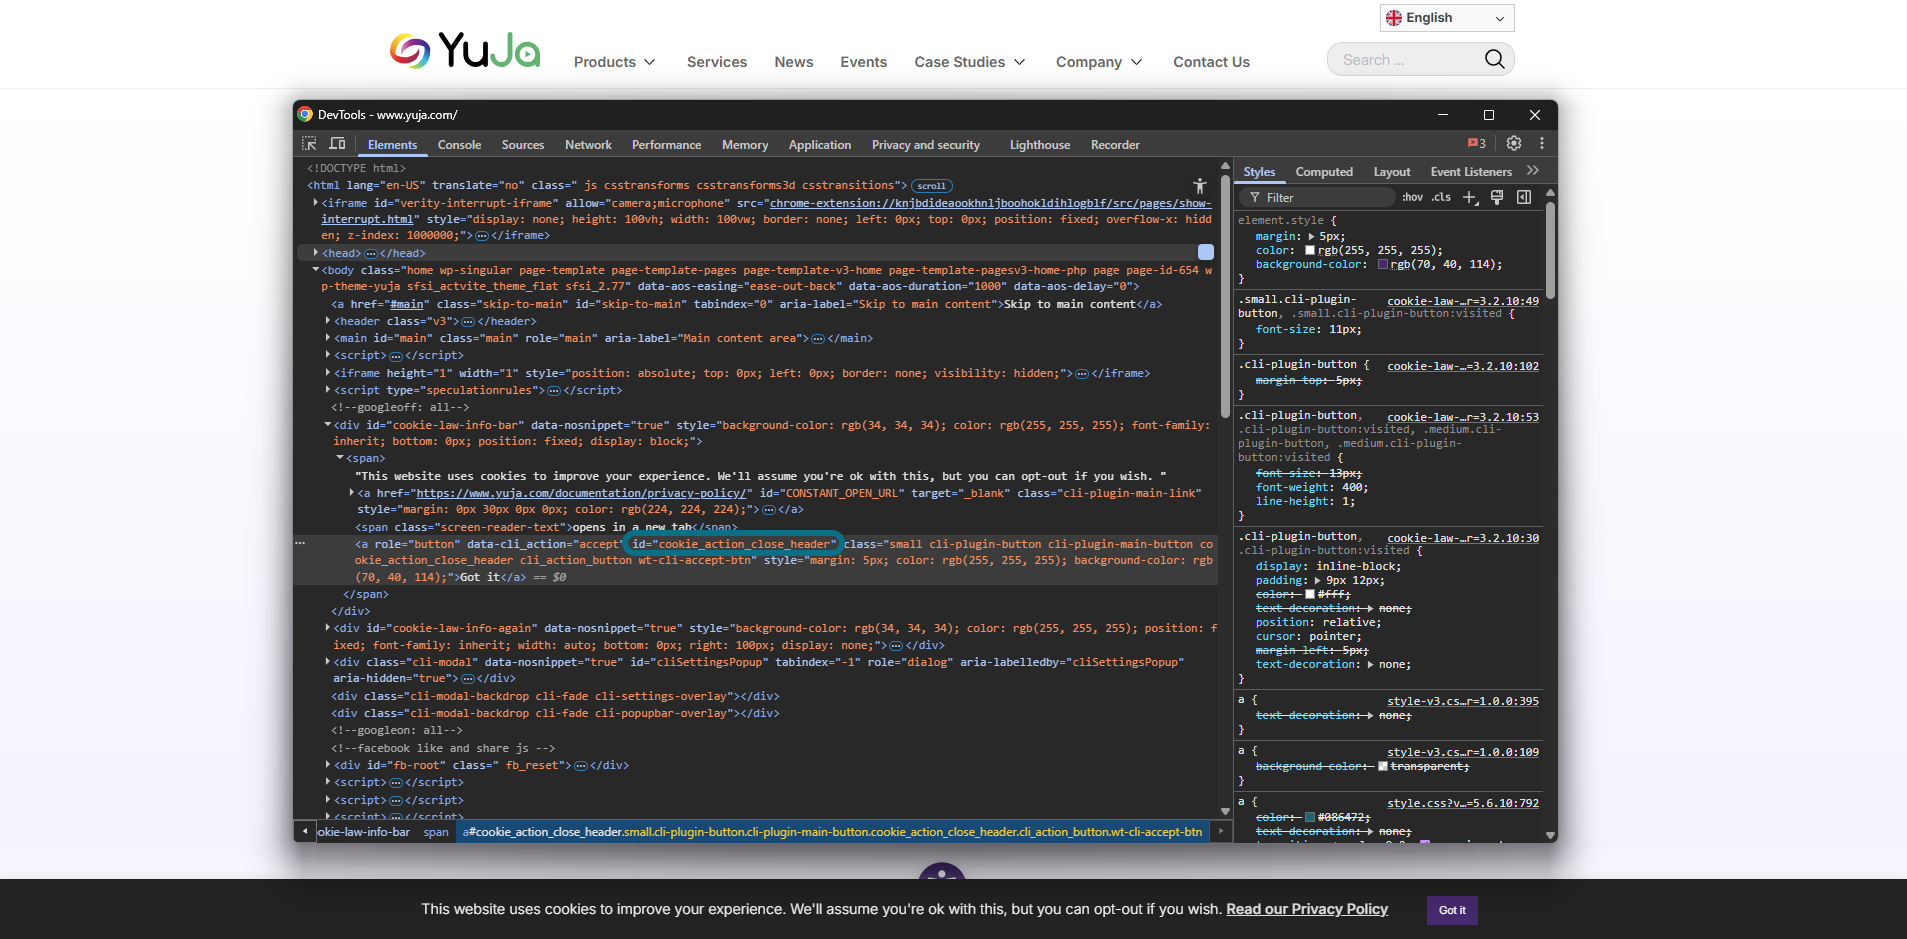The height and width of the screenshot is (939, 1907).
Task: Click the YuJa logo
Action: coord(465,50)
